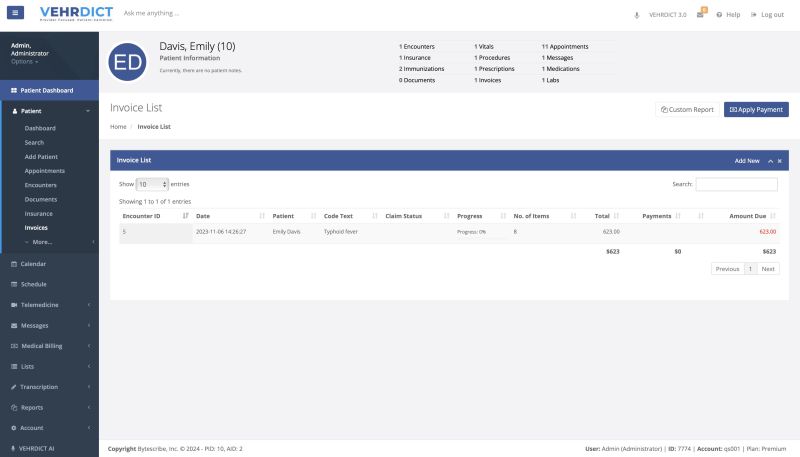
Task: Click the invoice Search input field
Action: point(736,185)
